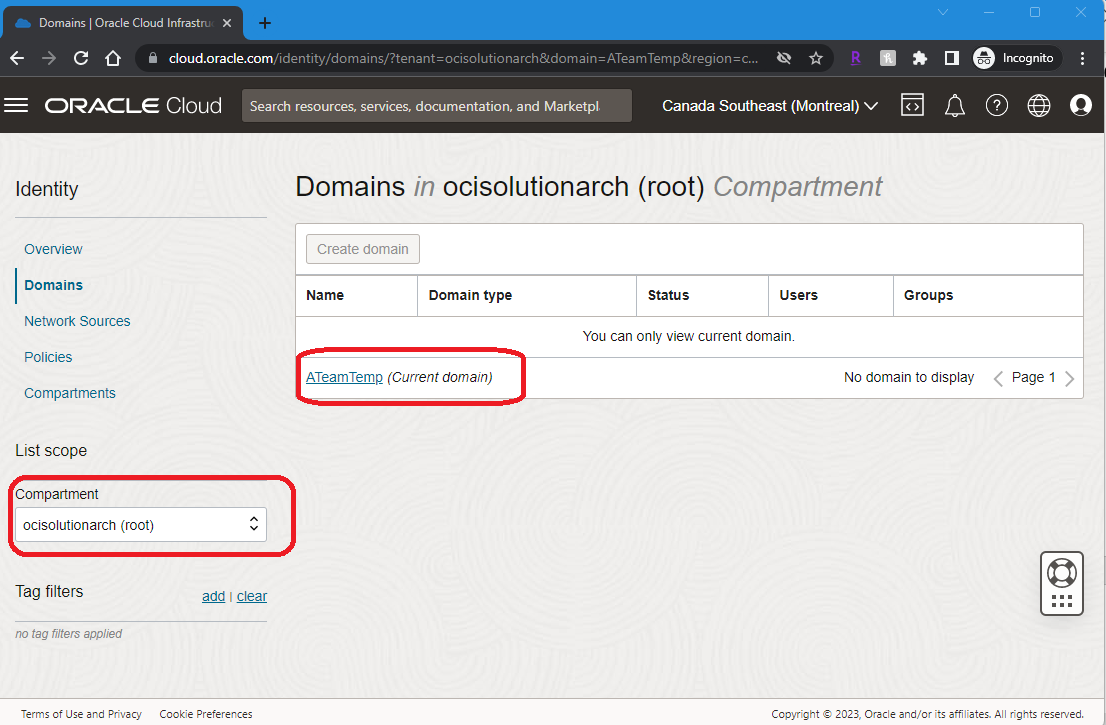Viewport: 1106px width, 725px height.
Task: Open the Policies sidebar item
Action: pyautogui.click(x=48, y=357)
